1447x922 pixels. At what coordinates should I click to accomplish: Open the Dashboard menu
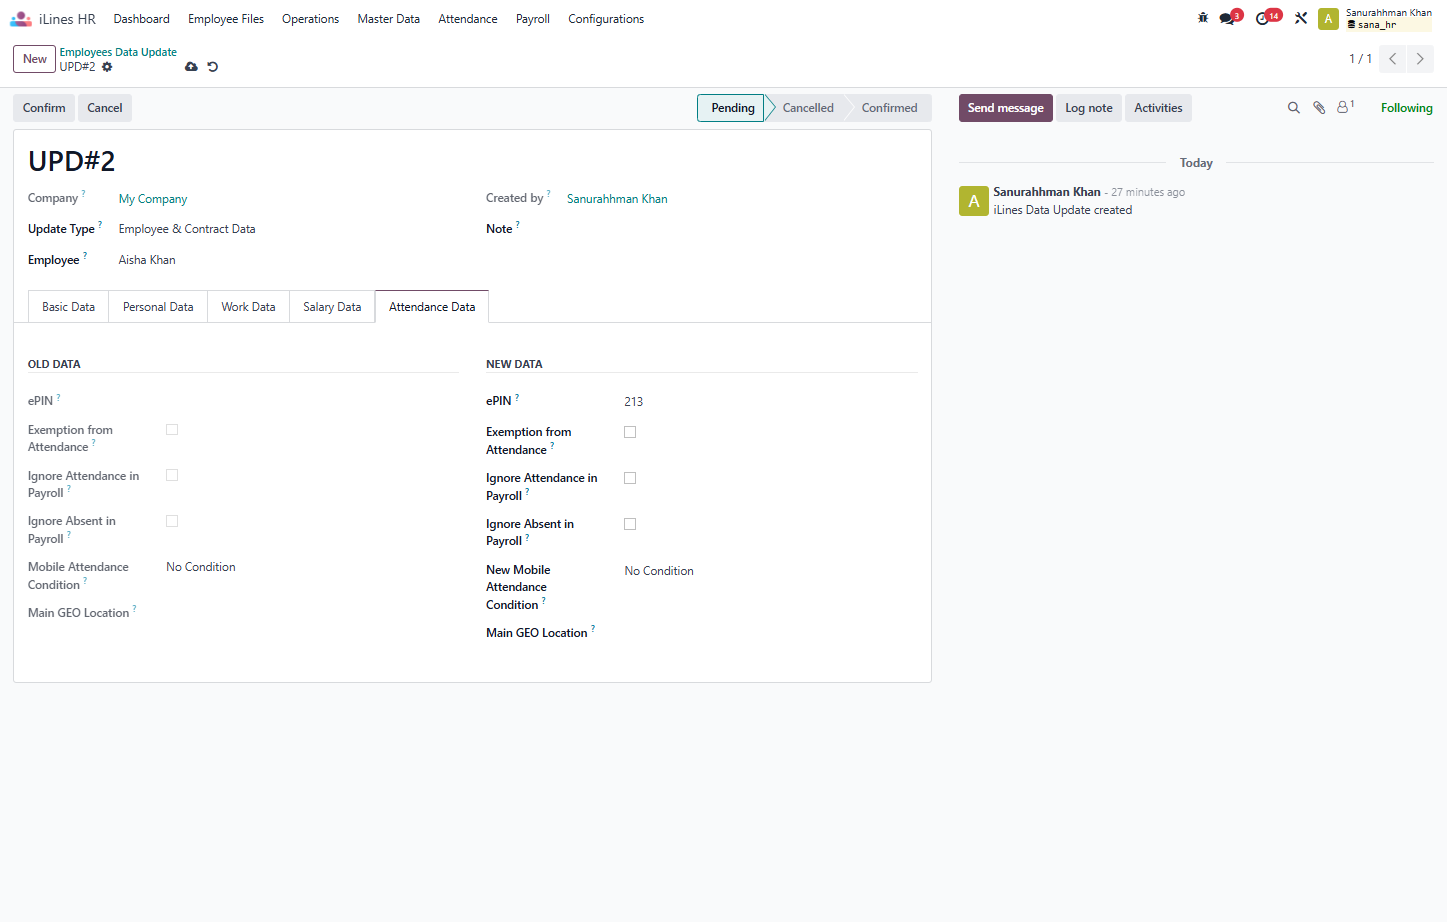pos(142,19)
